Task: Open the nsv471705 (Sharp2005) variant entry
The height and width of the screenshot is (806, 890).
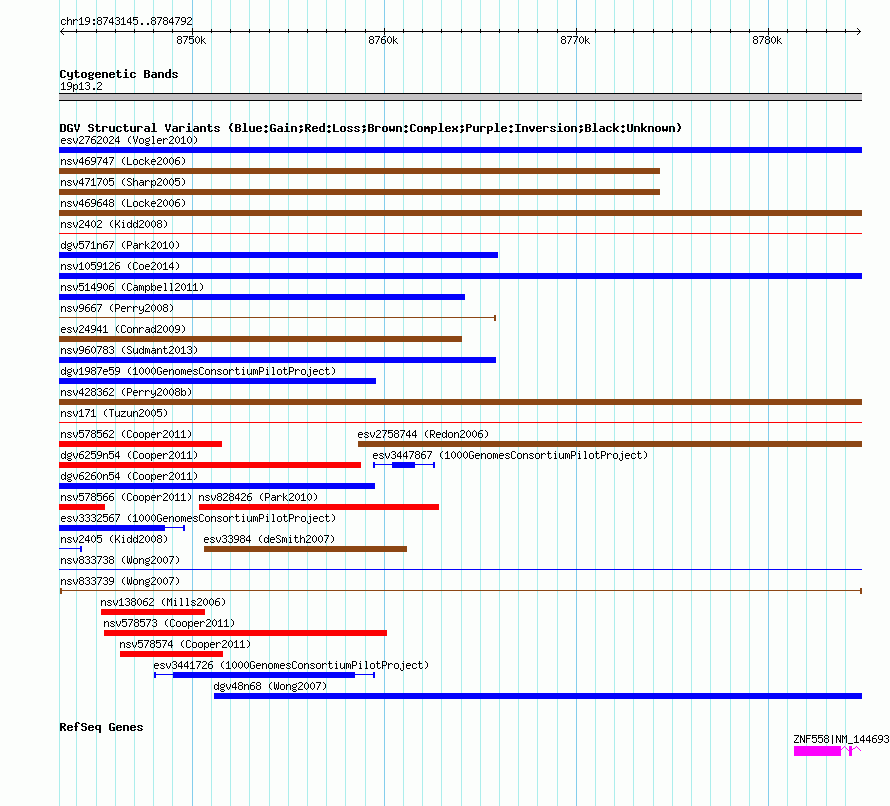Action: point(123,182)
